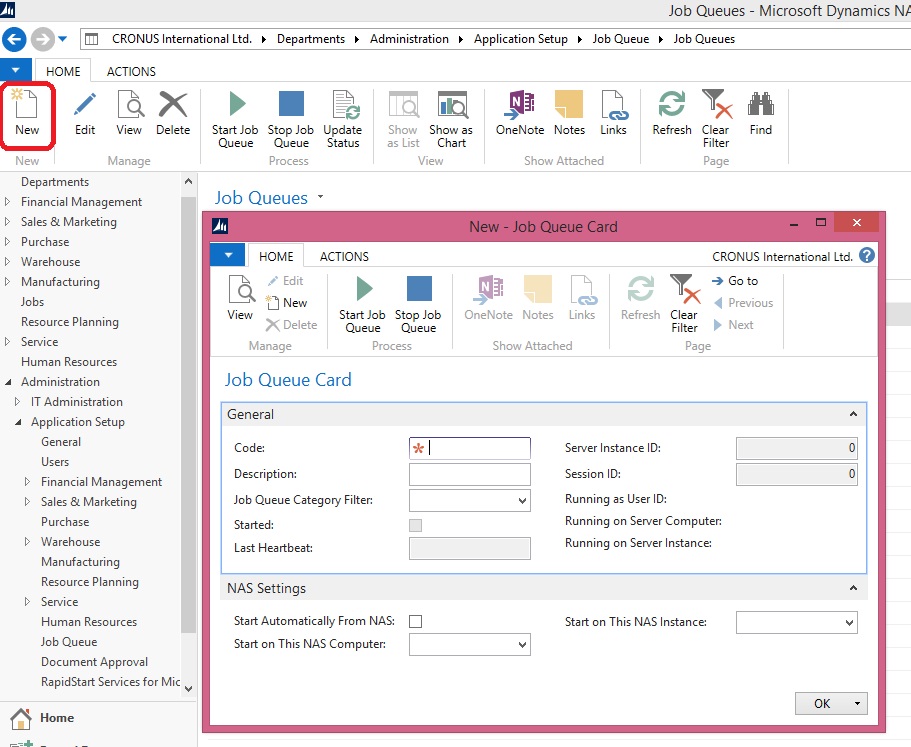
Task: Click the New icon in main ribbon
Action: tap(27, 113)
